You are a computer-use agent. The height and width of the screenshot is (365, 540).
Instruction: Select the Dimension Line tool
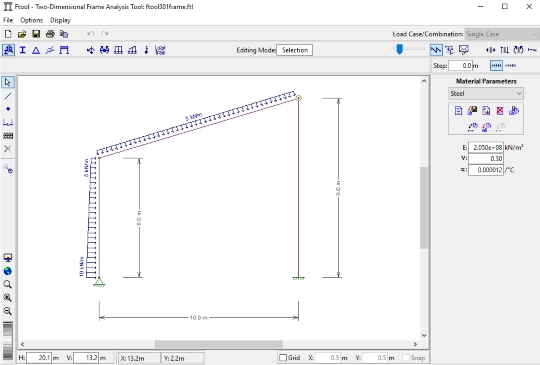click(8, 122)
